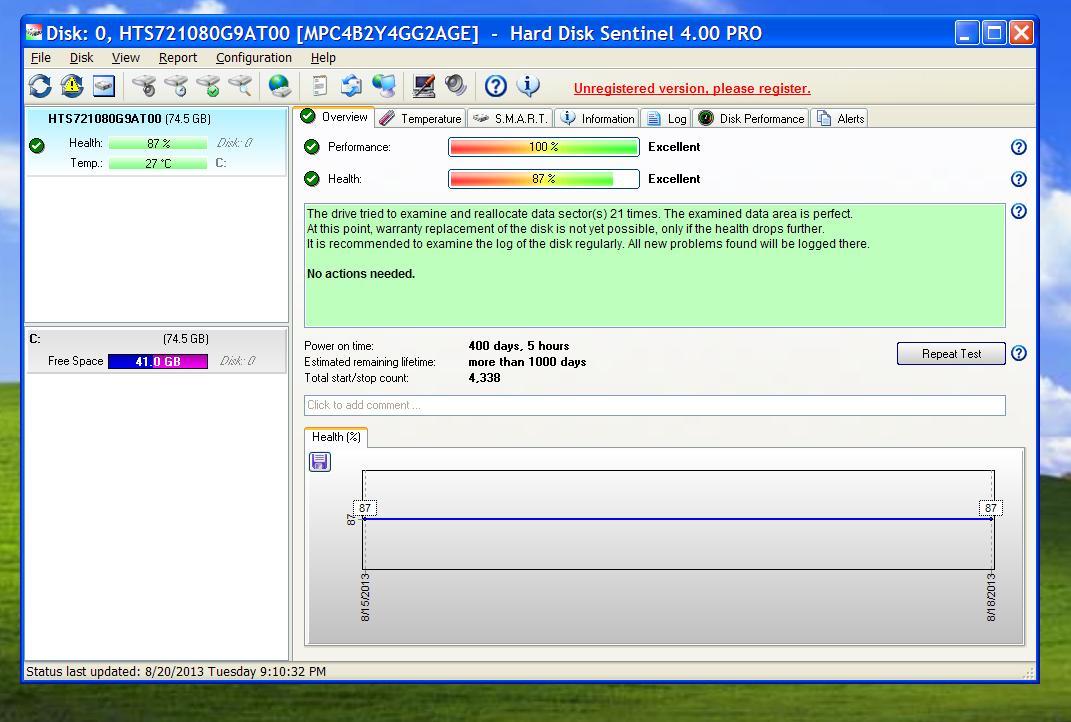Click the notepad report toolbar icon
Screen dimensions: 1071x722
point(319,86)
